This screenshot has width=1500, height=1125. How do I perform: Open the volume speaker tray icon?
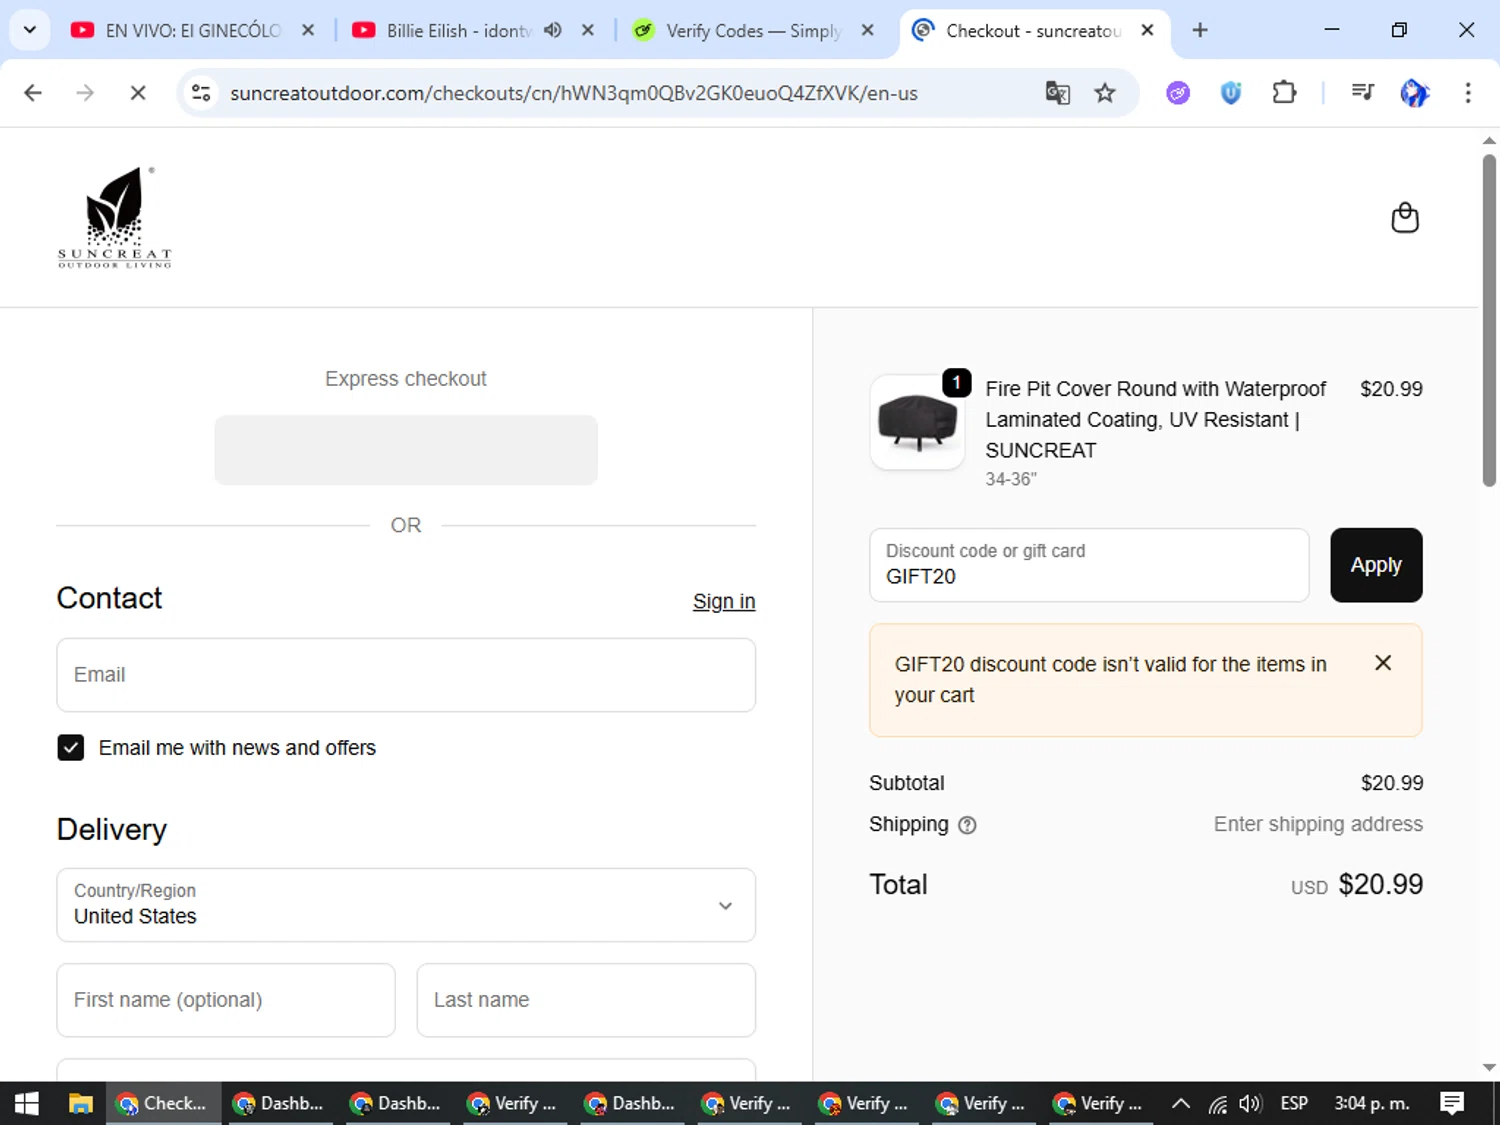[1250, 1103]
